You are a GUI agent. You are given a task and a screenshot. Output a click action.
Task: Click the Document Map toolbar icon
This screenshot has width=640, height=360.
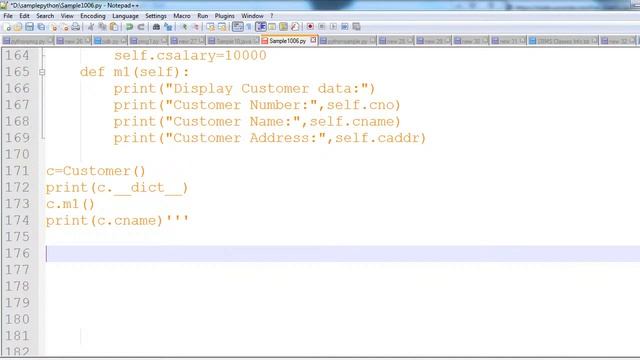(283, 27)
